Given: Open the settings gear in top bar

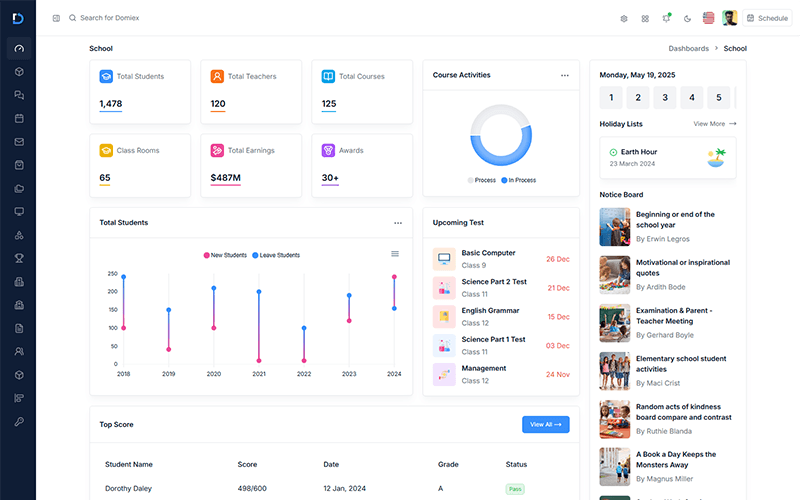Looking at the screenshot, I should tap(623, 18).
